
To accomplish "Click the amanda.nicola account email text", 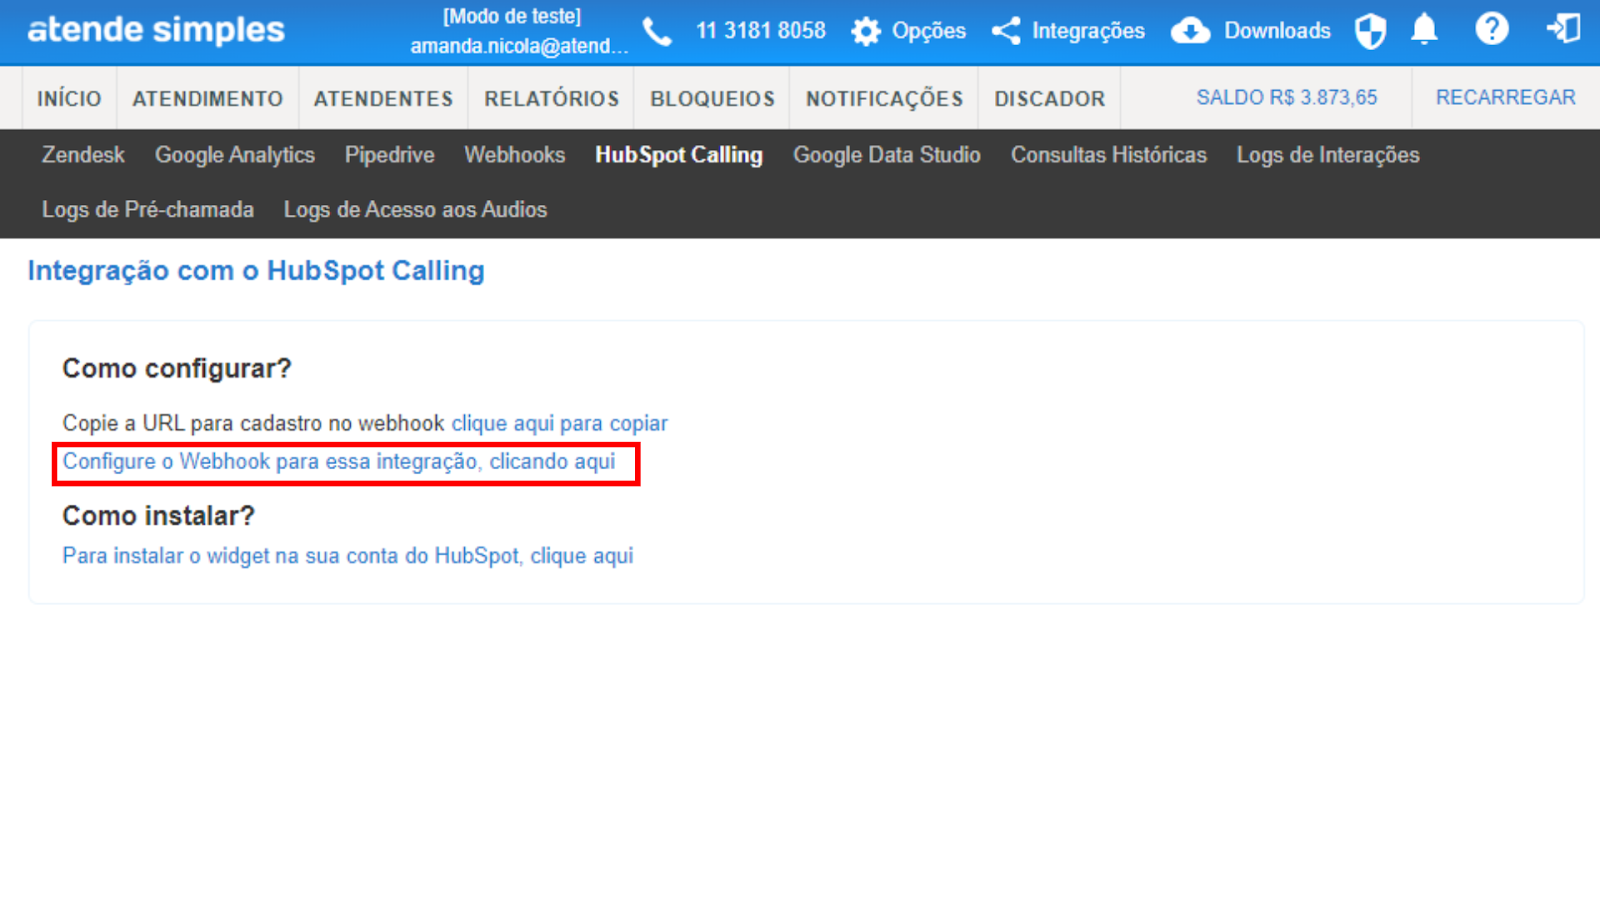I will click(519, 46).
